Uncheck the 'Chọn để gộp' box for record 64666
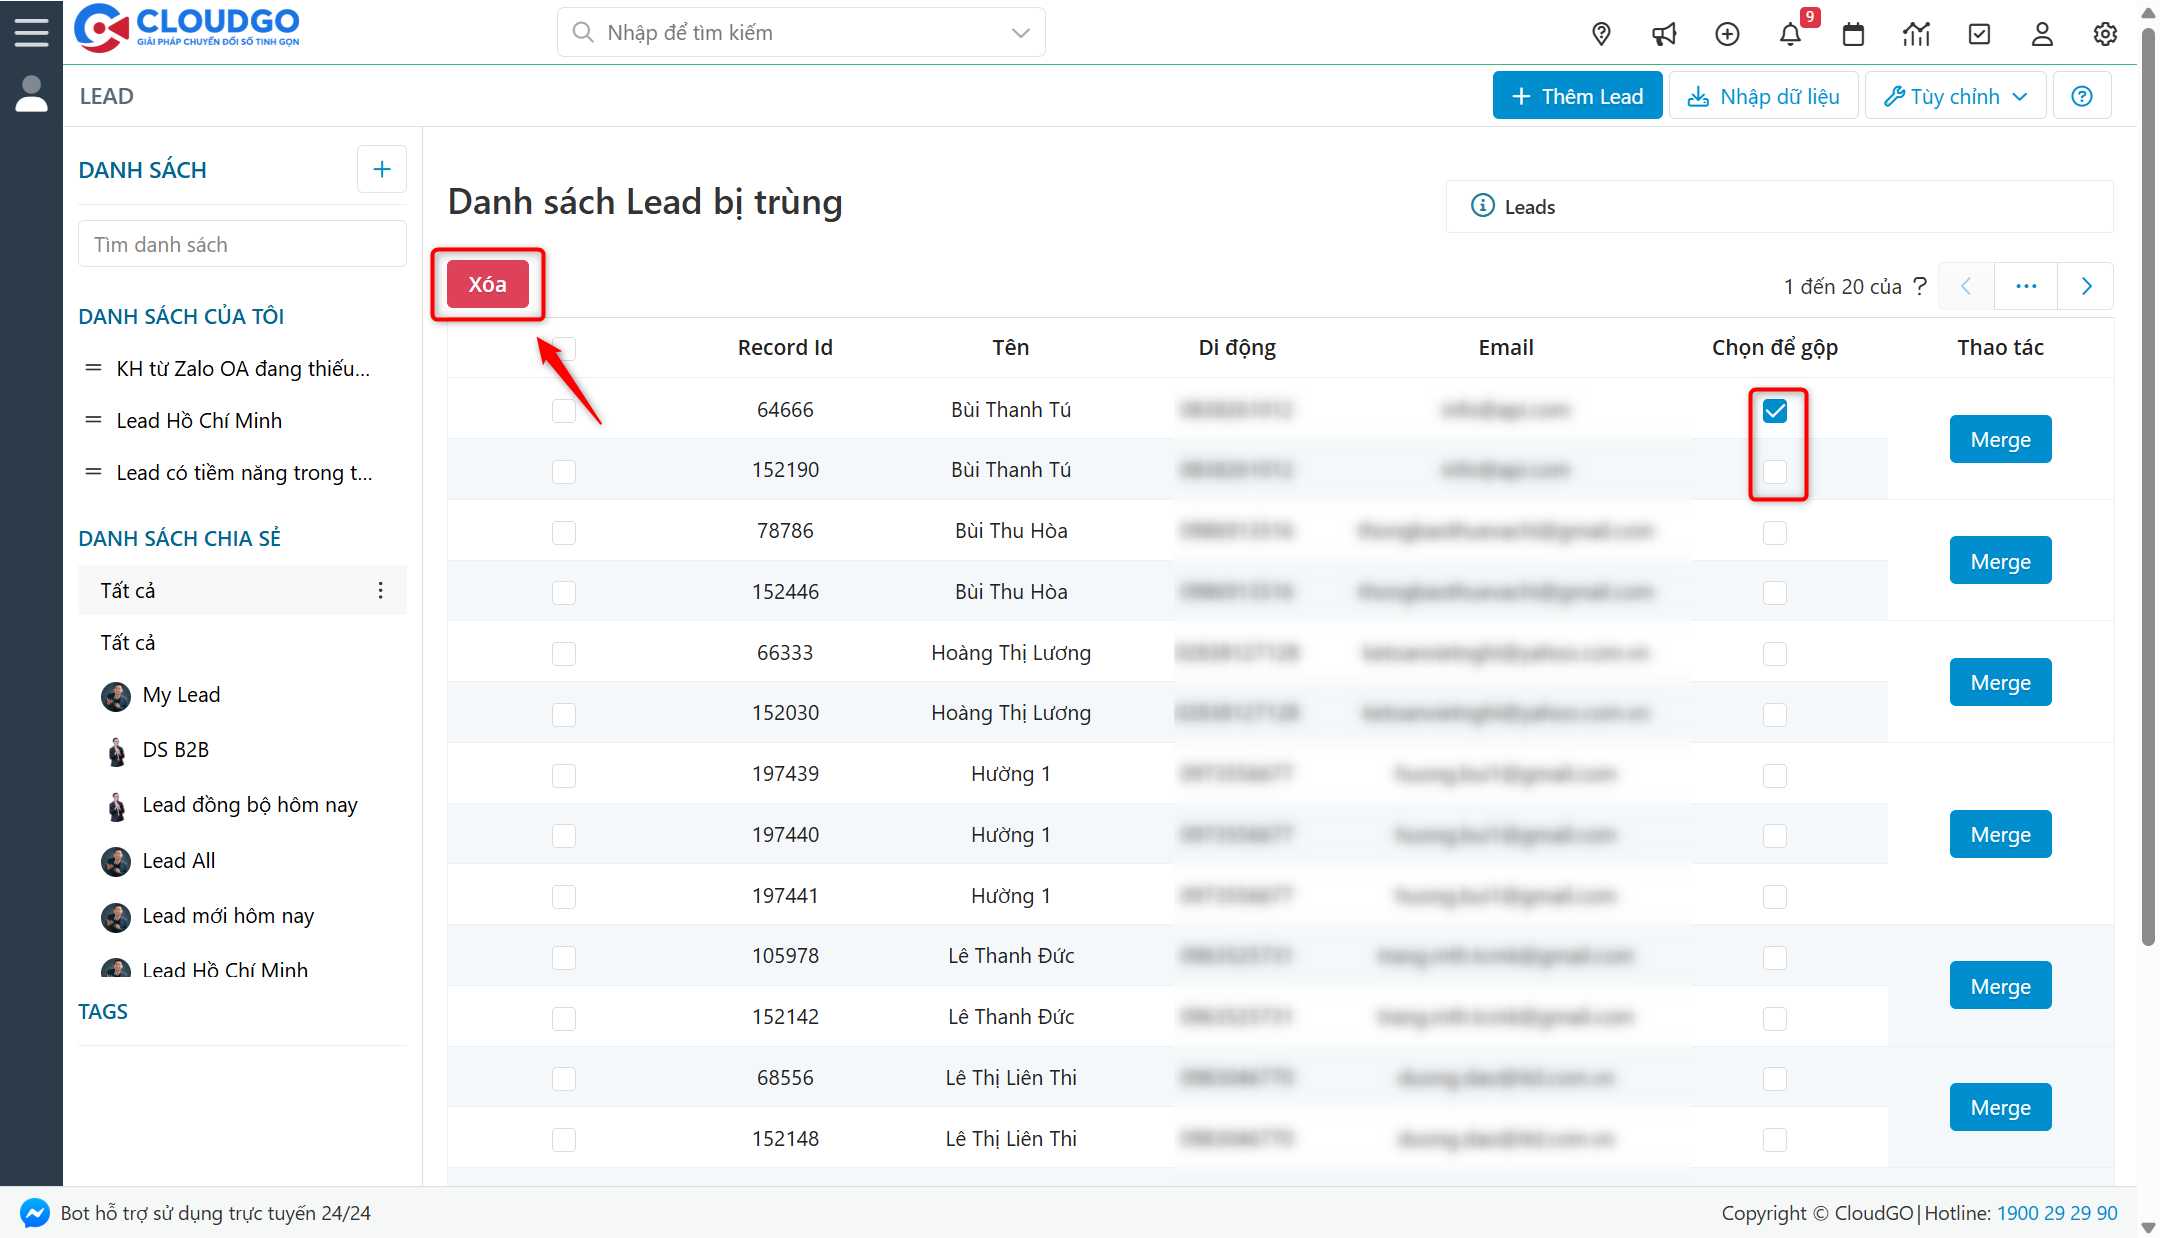2160x1238 pixels. pyautogui.click(x=1775, y=410)
